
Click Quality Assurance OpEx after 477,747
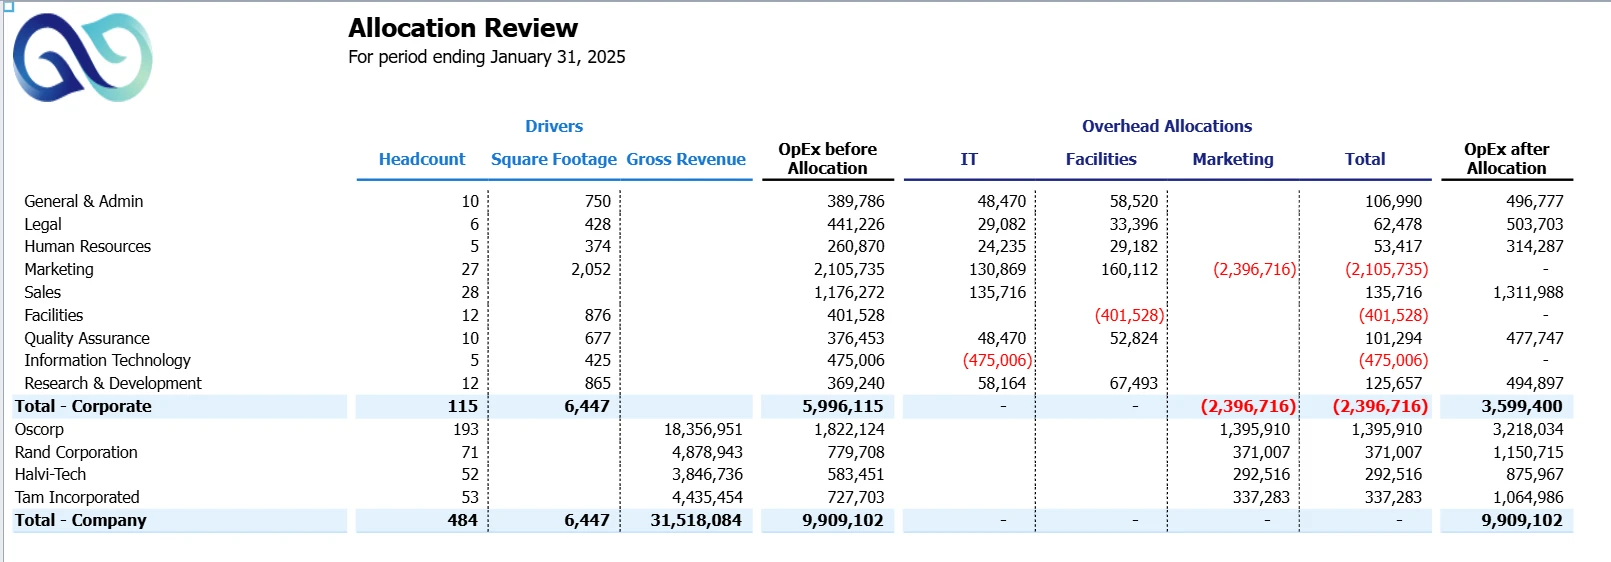coord(1535,338)
